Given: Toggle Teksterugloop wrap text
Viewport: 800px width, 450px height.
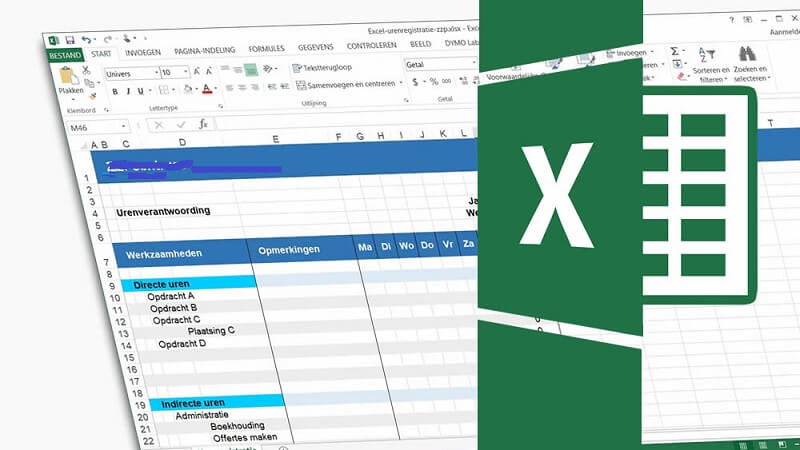Looking at the screenshot, I should click(x=322, y=67).
